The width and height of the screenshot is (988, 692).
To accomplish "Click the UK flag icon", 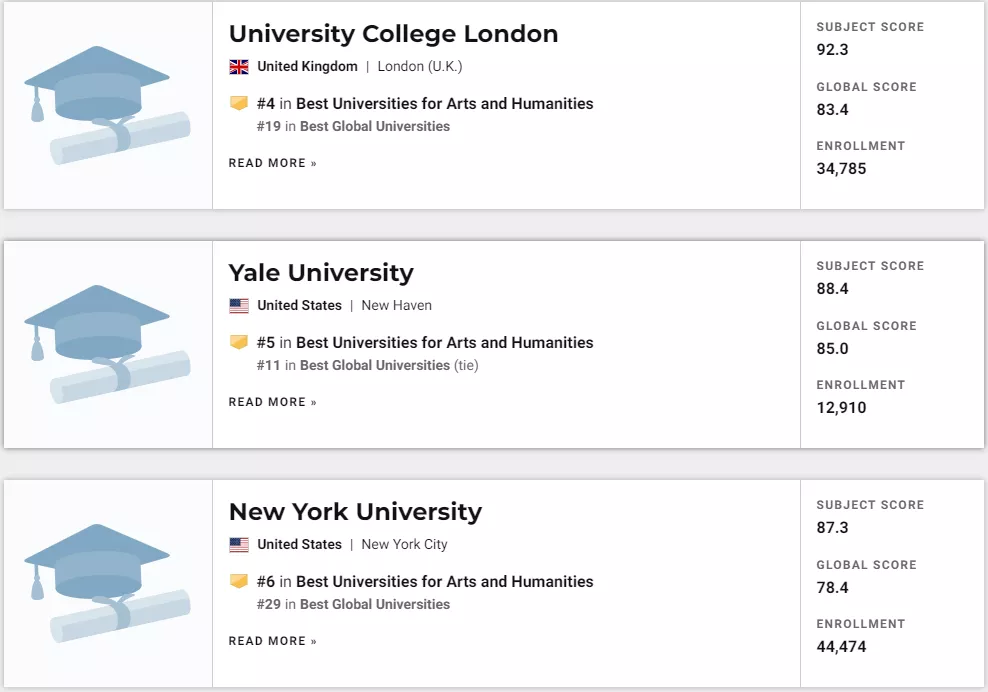I will pos(239,67).
